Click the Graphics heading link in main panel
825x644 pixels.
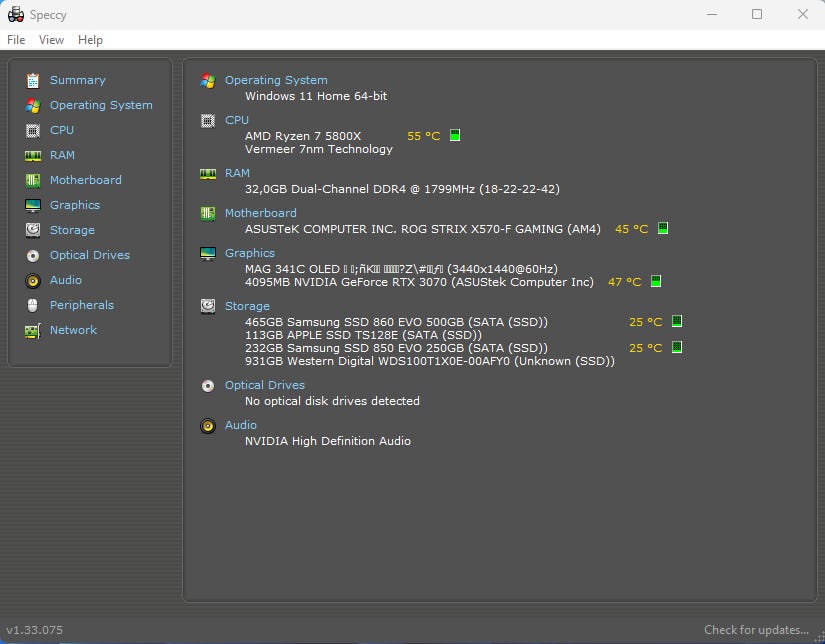tap(249, 253)
